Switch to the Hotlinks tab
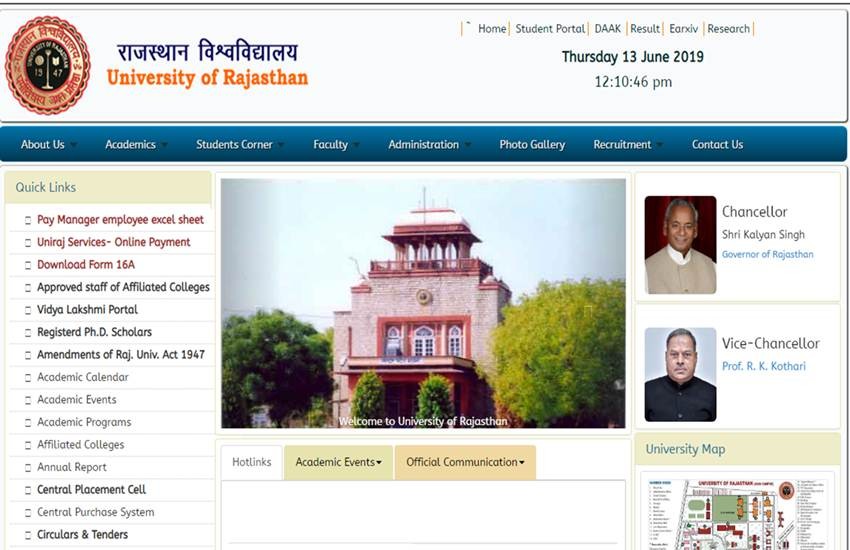The image size is (850, 550). pyautogui.click(x=251, y=462)
